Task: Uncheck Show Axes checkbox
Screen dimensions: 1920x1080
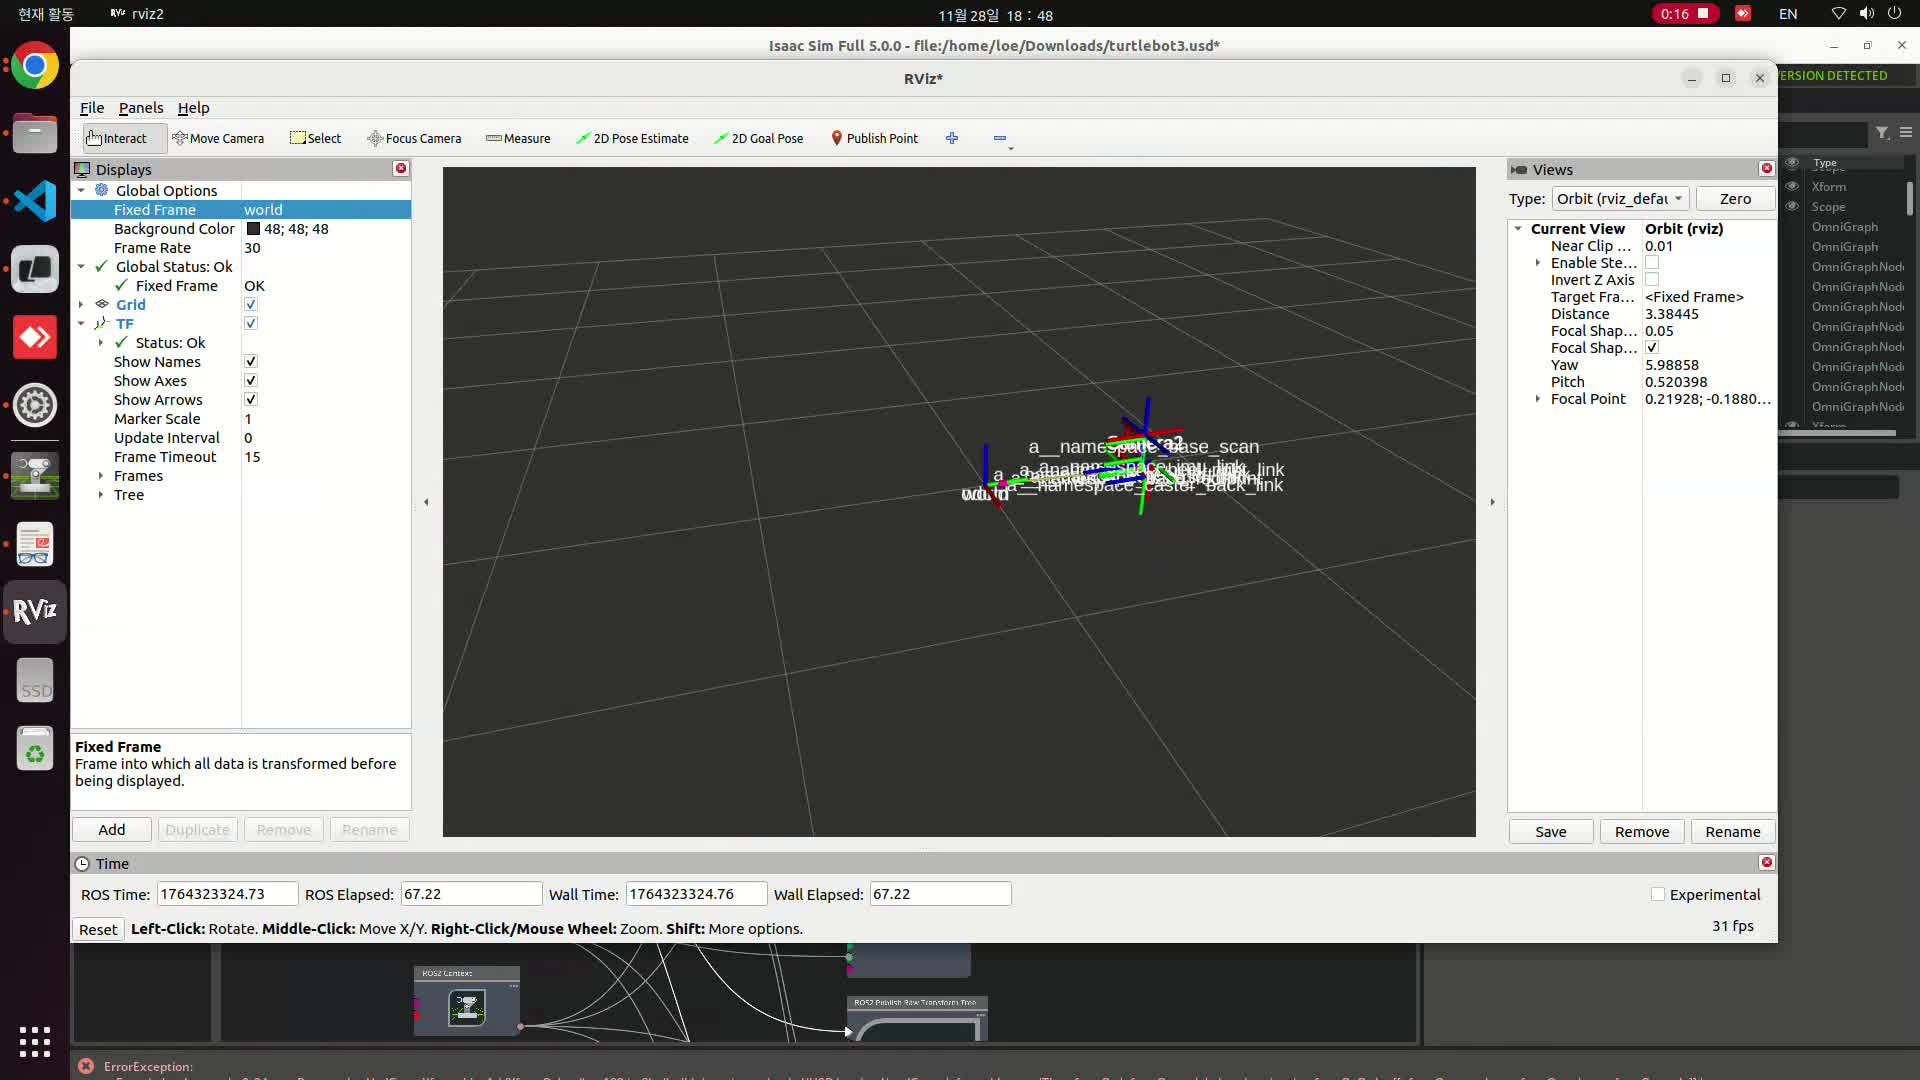Action: click(x=251, y=381)
